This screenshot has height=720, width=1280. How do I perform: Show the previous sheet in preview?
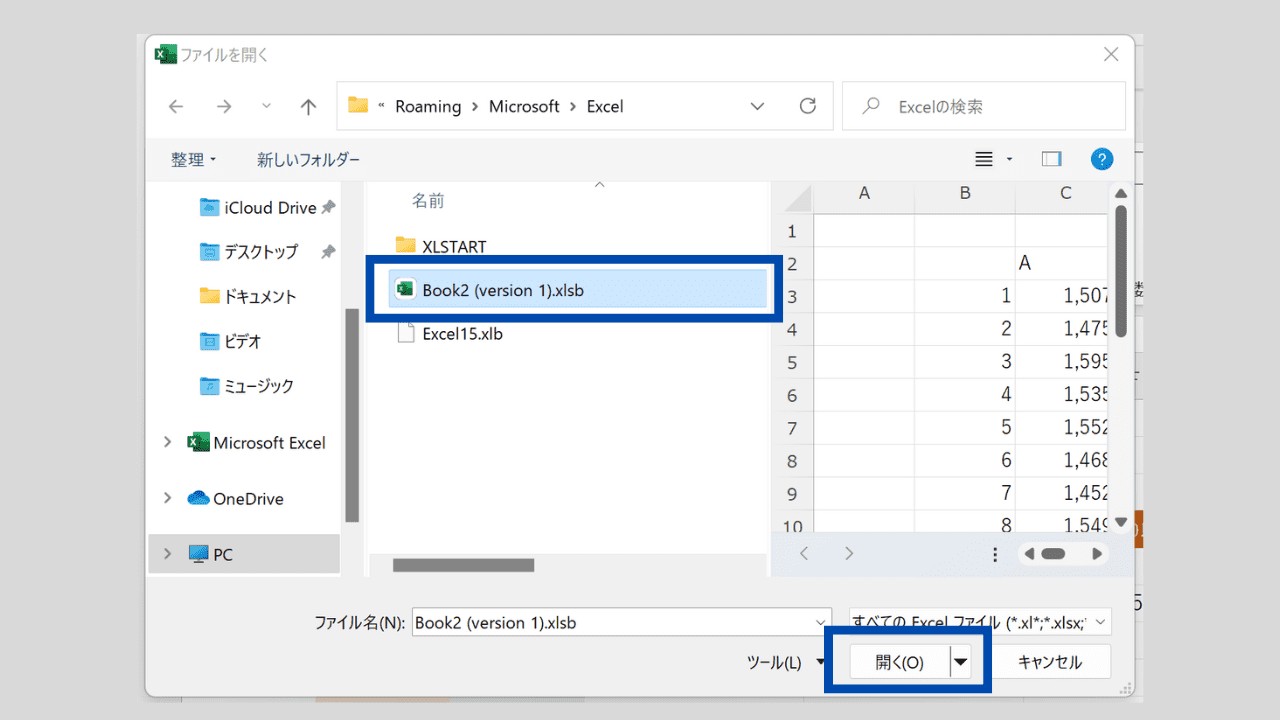[804, 553]
